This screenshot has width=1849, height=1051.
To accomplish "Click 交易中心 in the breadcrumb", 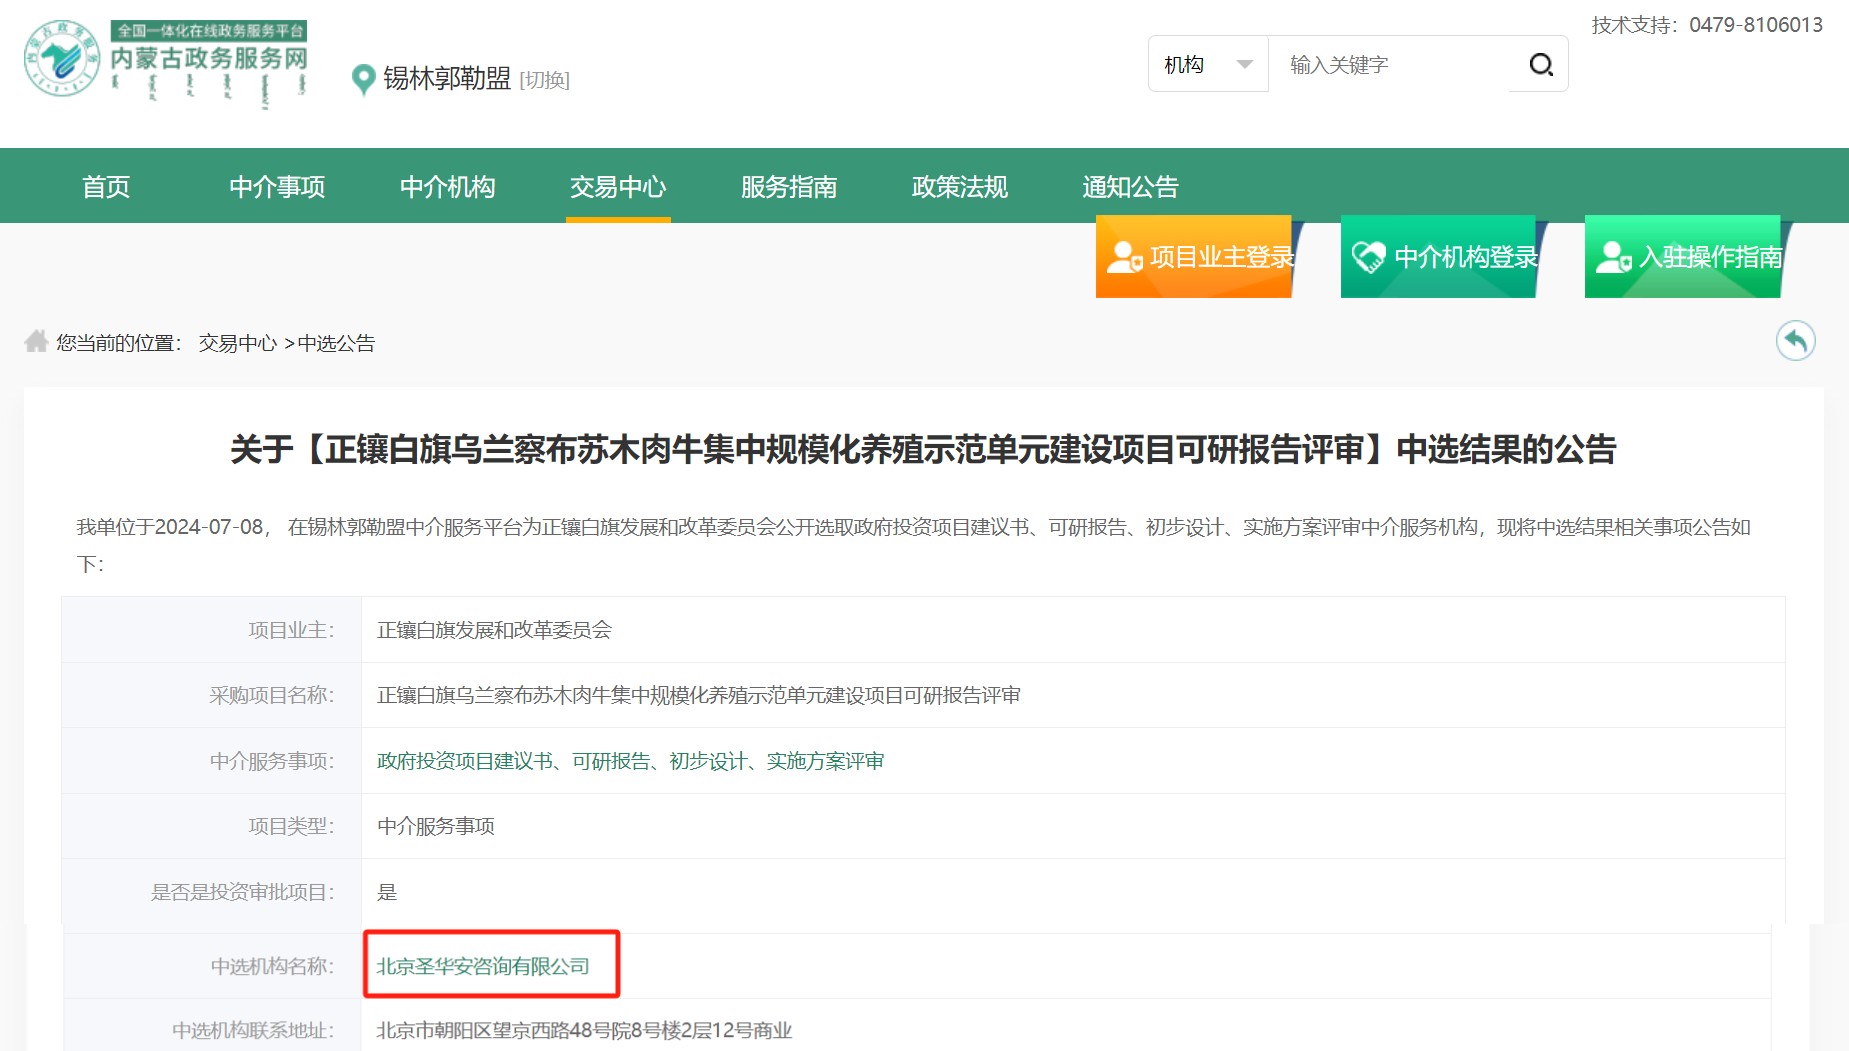I will 238,343.
